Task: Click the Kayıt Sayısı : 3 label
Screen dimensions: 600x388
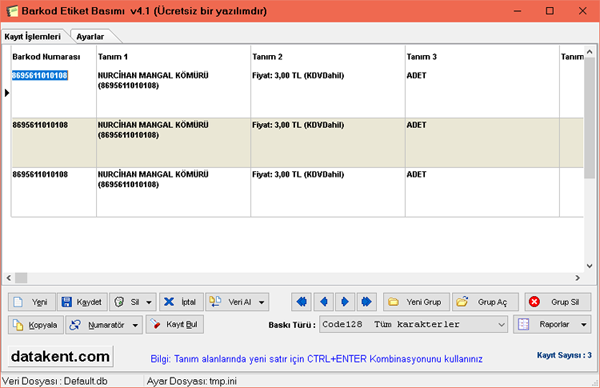Action: pos(564,355)
